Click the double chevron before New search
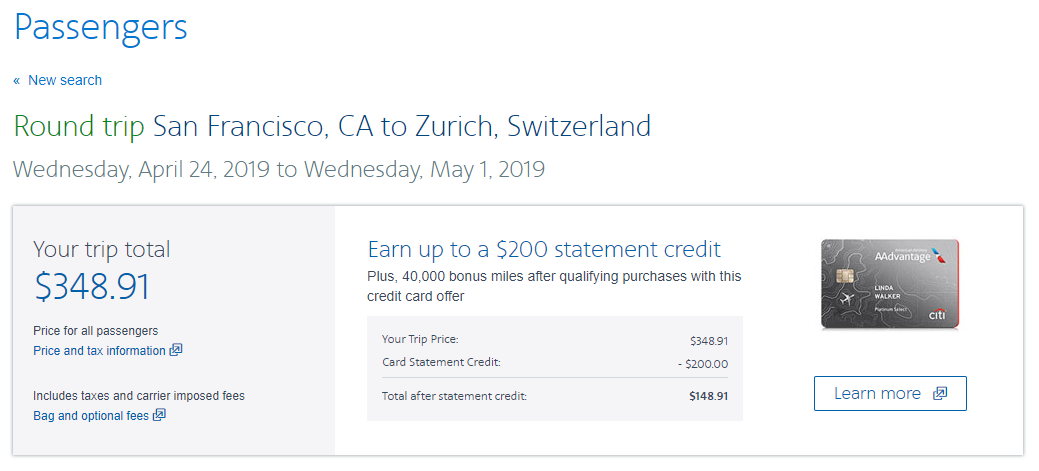1039x471 pixels. tap(17, 80)
